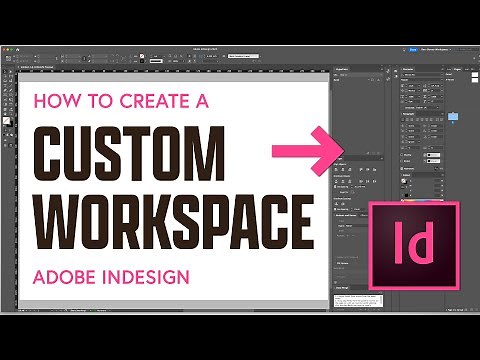This screenshot has width=480, height=360.
Task: Click Distribute top edges in Align panel
Action: [x=336, y=181]
